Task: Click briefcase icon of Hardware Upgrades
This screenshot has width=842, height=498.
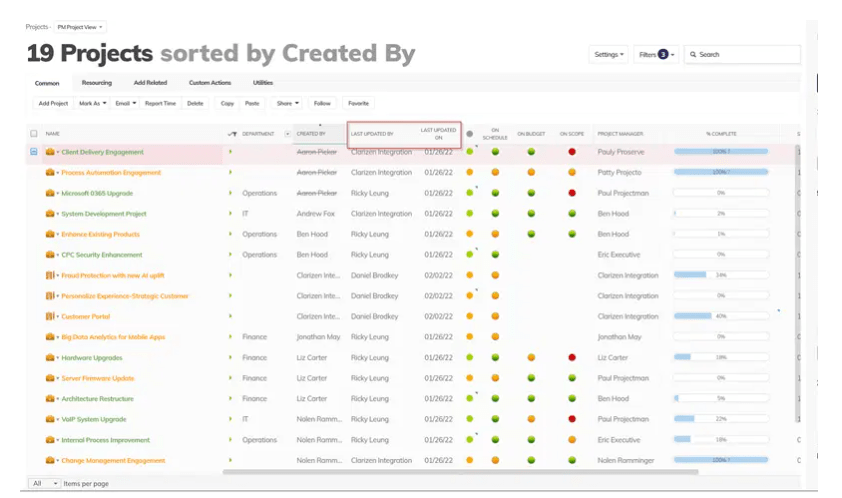Action: pyautogui.click(x=50, y=357)
